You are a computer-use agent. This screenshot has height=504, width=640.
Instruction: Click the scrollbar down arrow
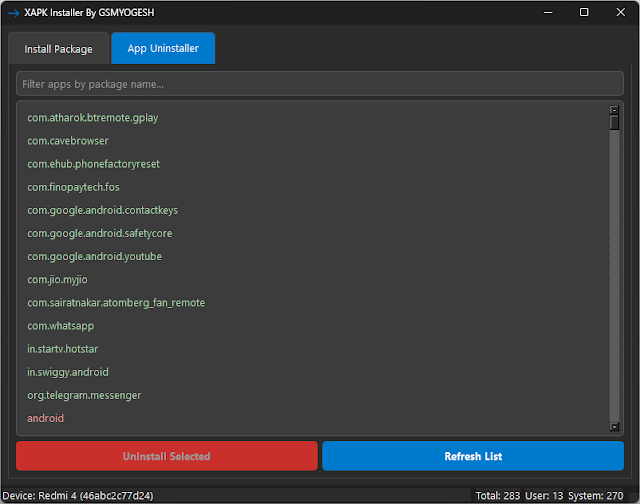point(614,427)
